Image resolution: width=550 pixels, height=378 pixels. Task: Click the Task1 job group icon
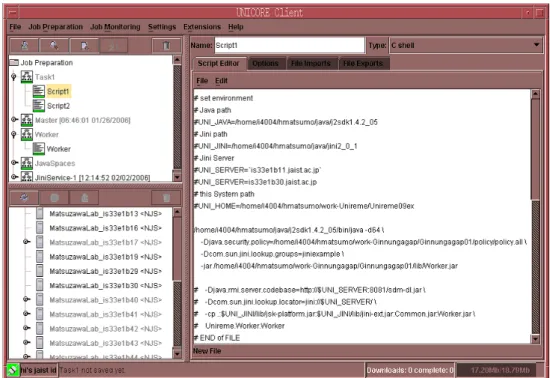point(27,77)
